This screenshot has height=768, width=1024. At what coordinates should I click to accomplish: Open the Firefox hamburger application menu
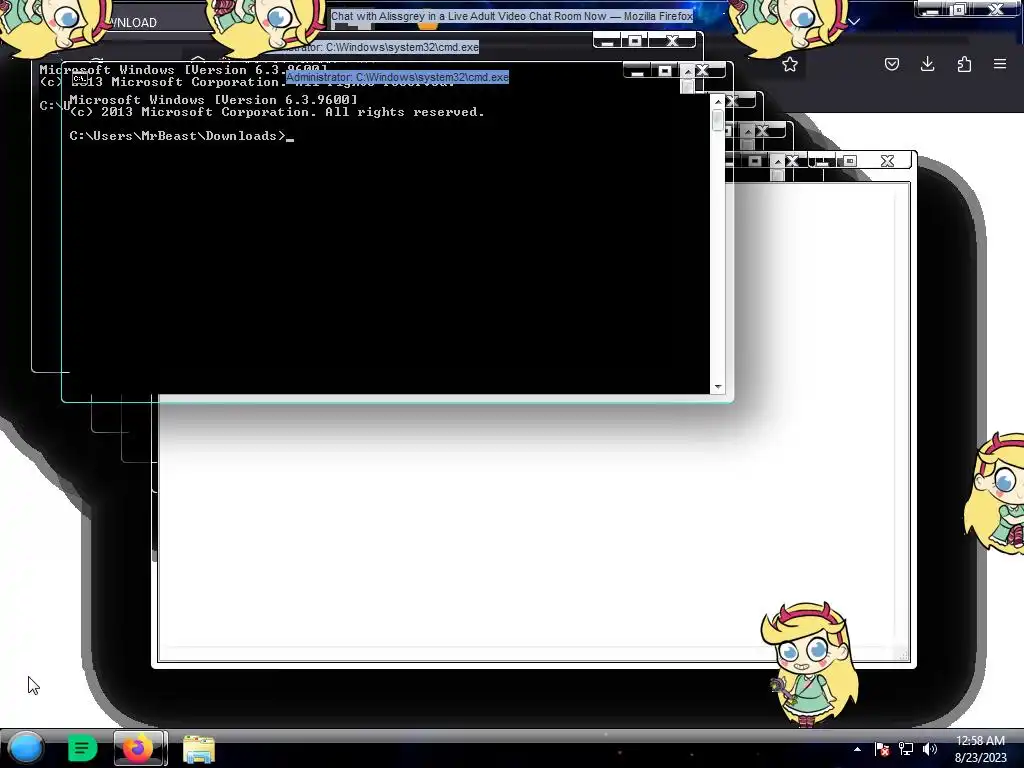(1000, 64)
